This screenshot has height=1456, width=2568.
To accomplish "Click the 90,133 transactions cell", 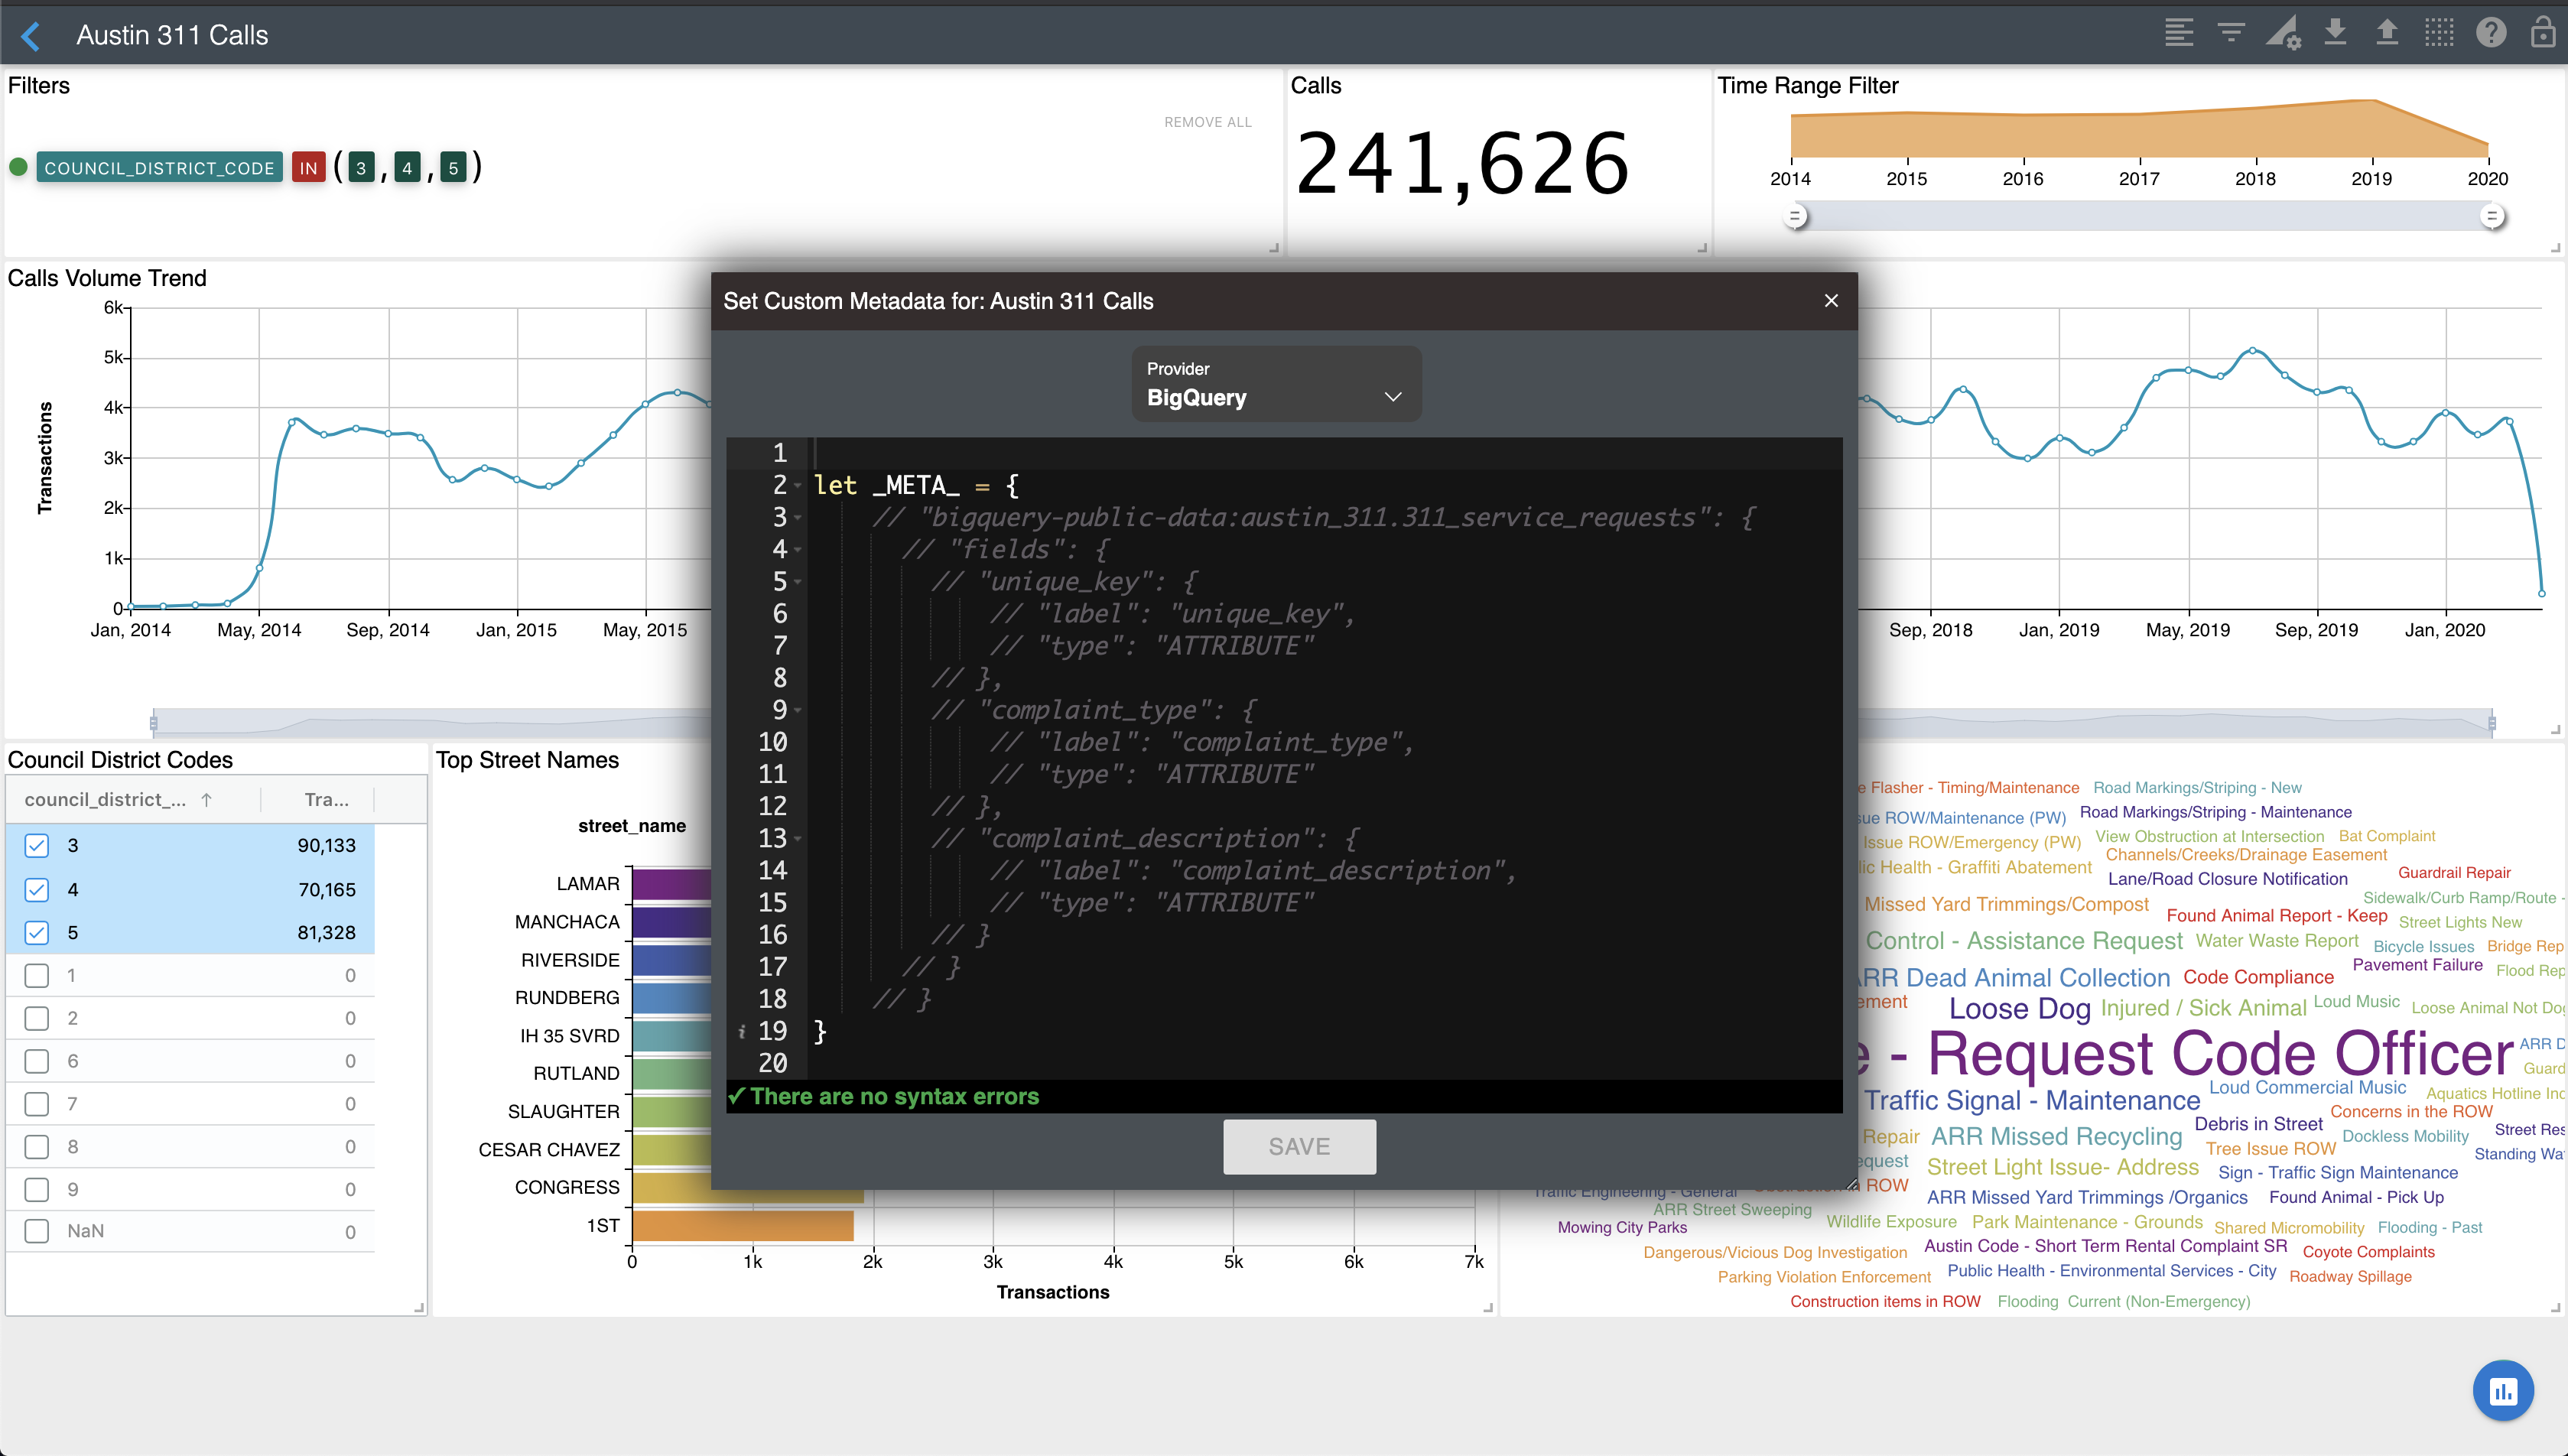I will (x=326, y=846).
